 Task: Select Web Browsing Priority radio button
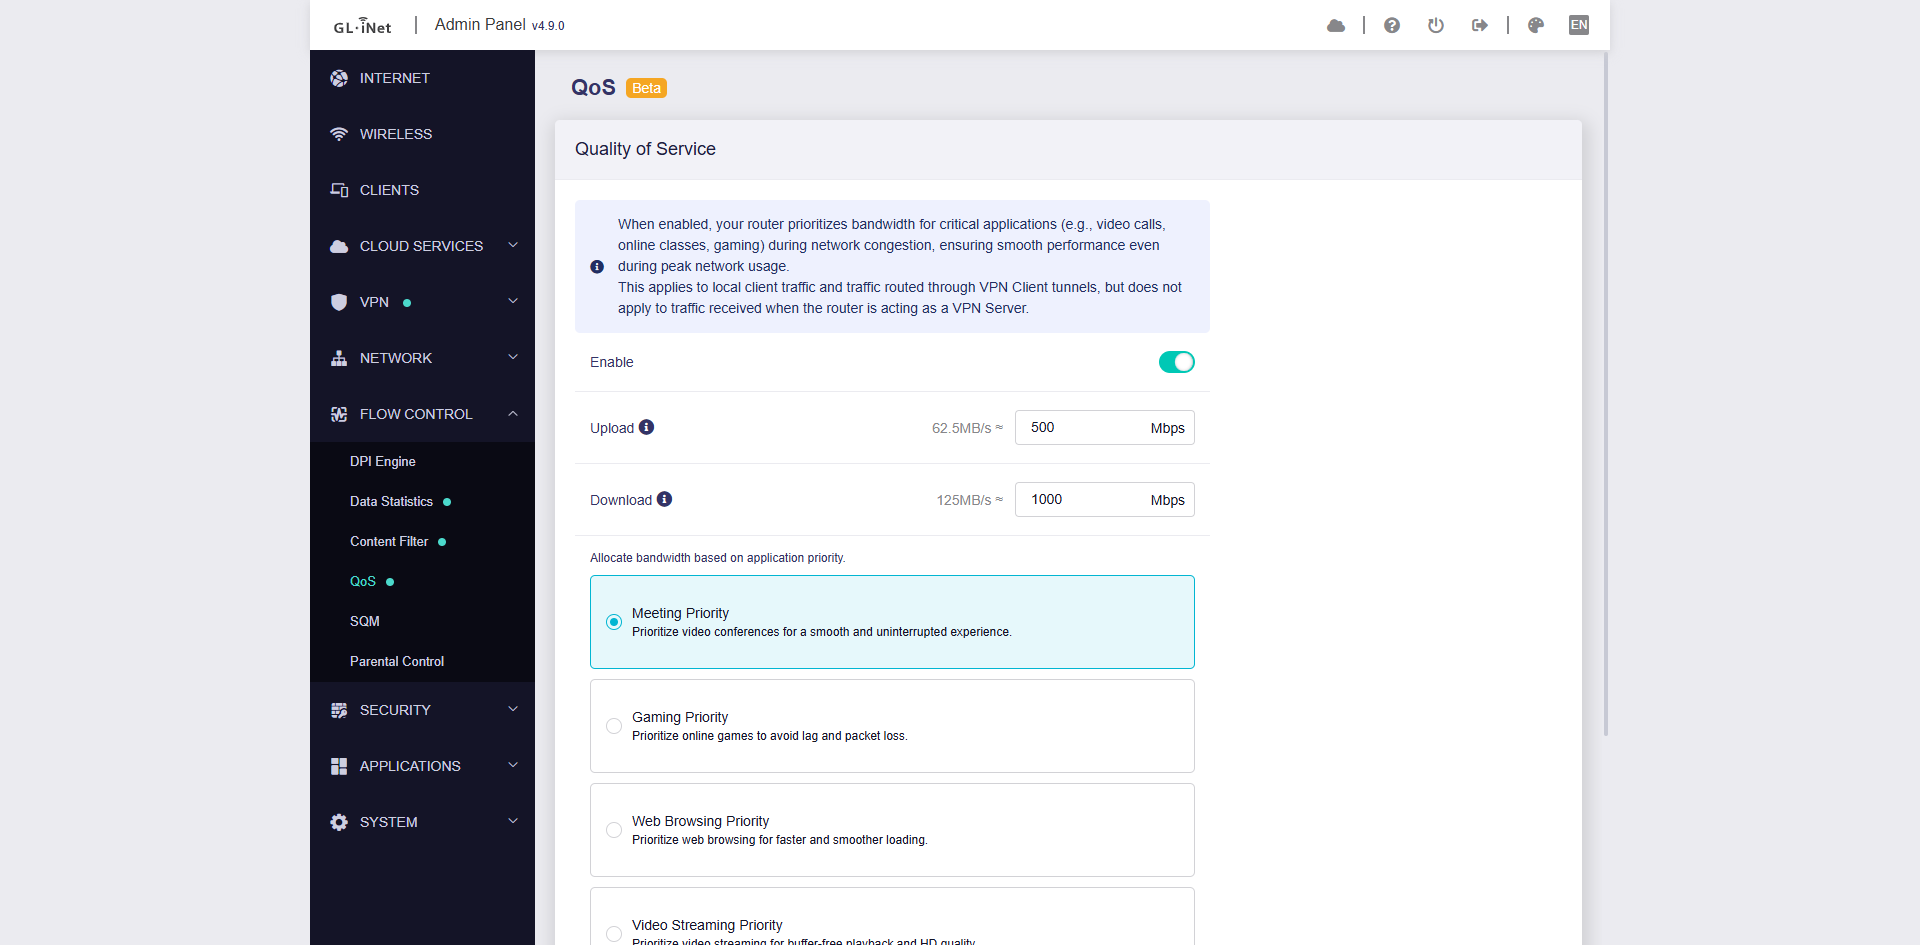[614, 830]
